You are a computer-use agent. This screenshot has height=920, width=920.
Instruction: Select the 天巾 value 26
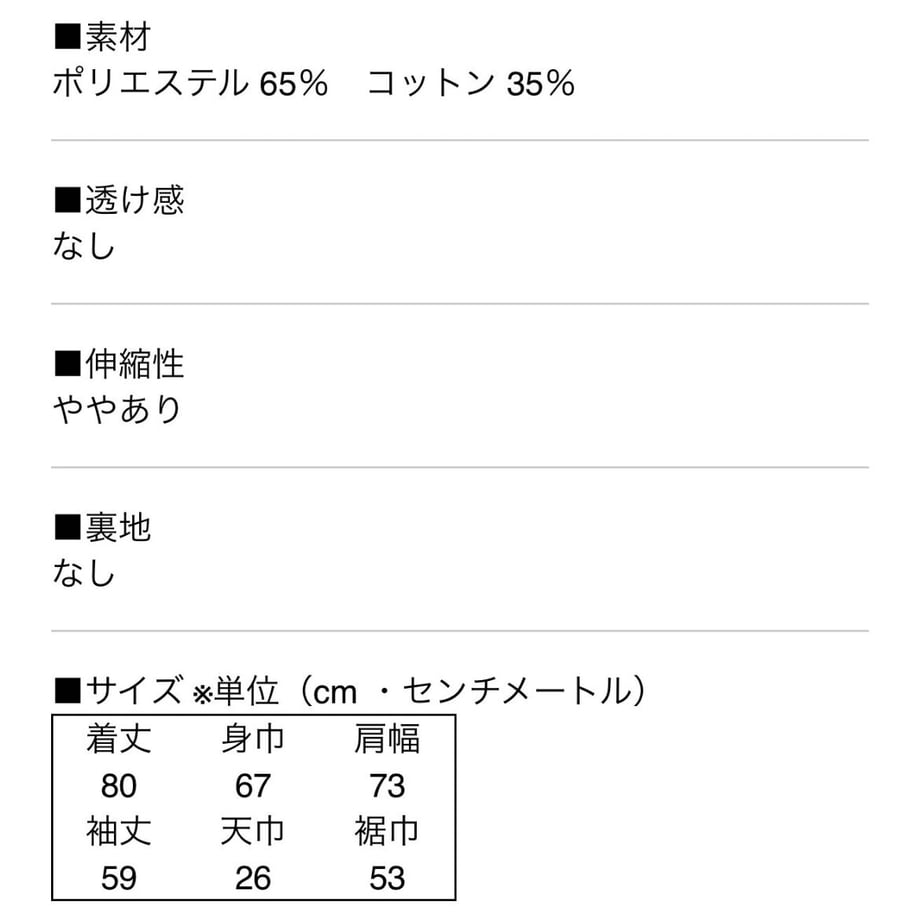point(253,878)
